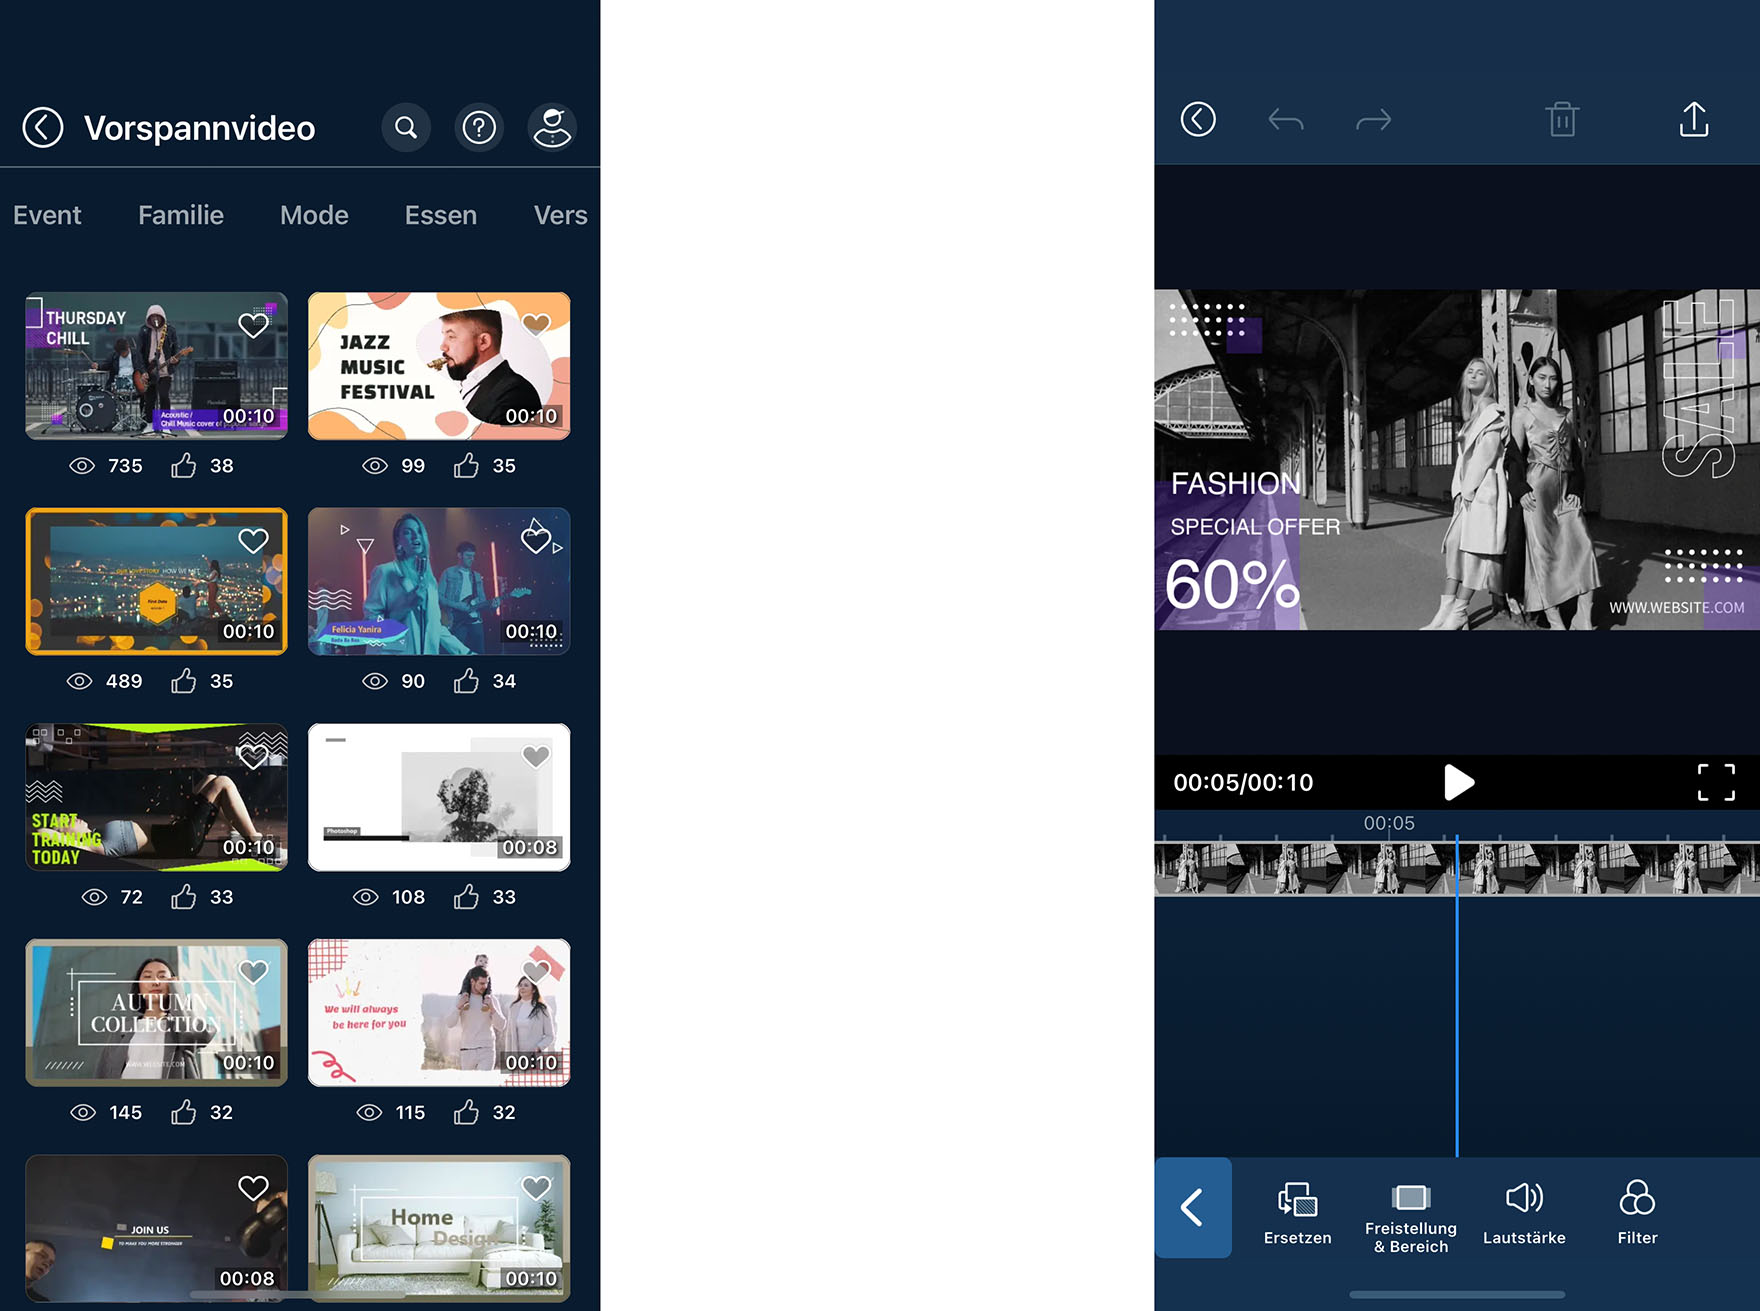Select the Essen category tab
The width and height of the screenshot is (1760, 1311).
point(440,215)
